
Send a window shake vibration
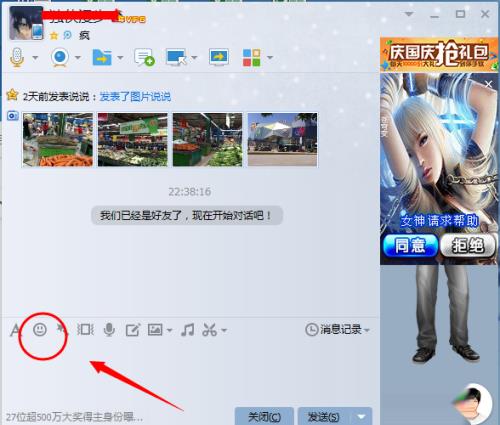click(x=85, y=330)
